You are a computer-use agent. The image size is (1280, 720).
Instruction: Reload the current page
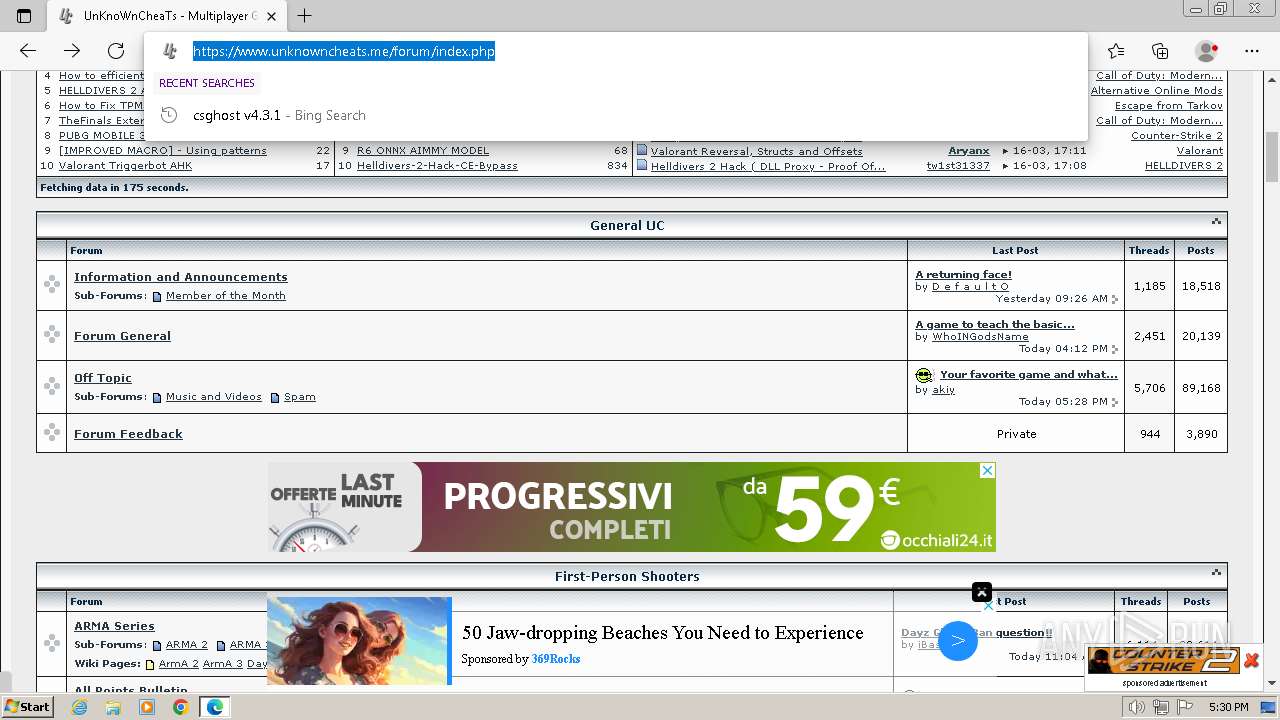[116, 51]
